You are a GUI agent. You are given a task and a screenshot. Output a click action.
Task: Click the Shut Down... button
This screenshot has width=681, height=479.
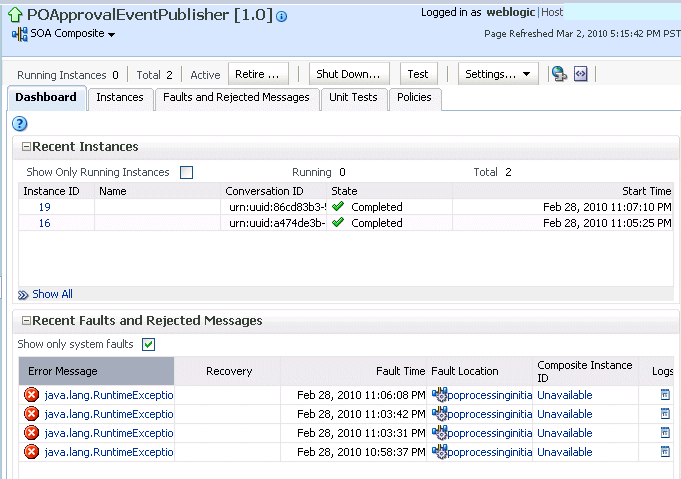[x=348, y=74]
